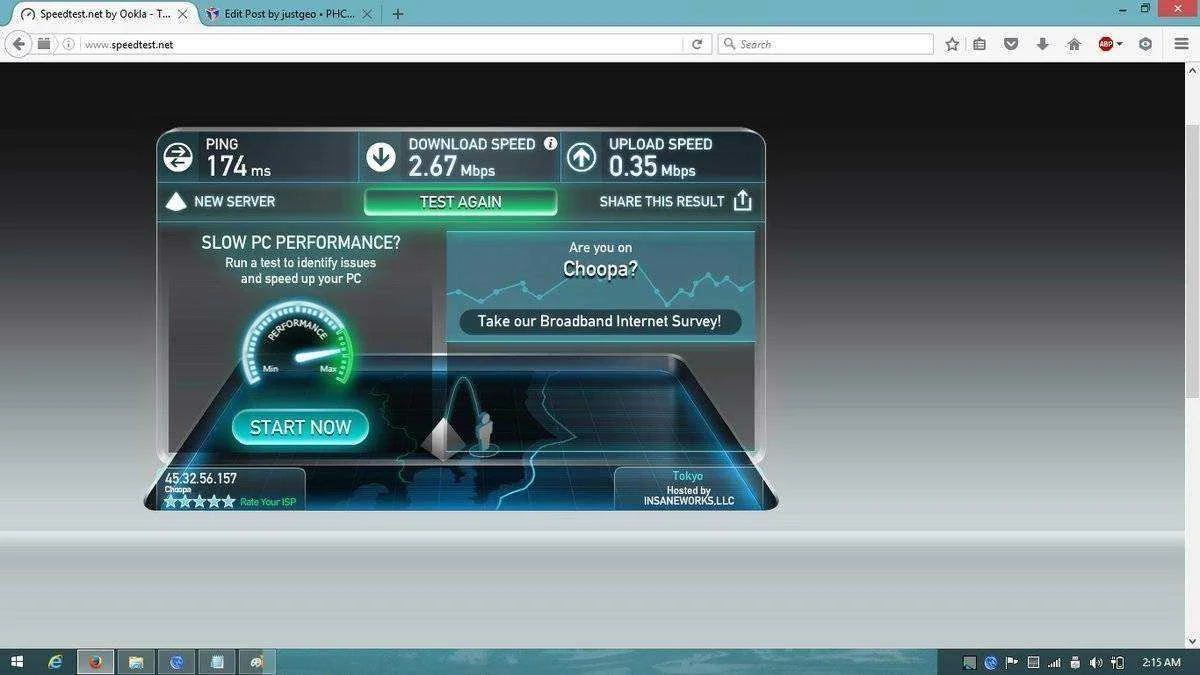The width and height of the screenshot is (1200, 675).
Task: Click NEW SERVER button
Action: click(x=220, y=201)
